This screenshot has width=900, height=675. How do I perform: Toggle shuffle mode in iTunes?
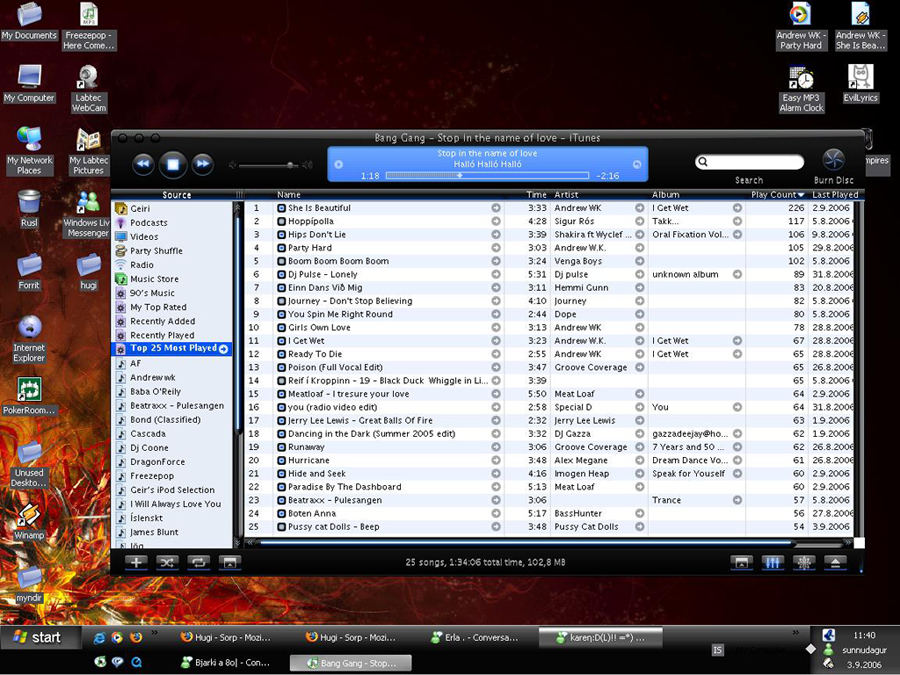167,562
